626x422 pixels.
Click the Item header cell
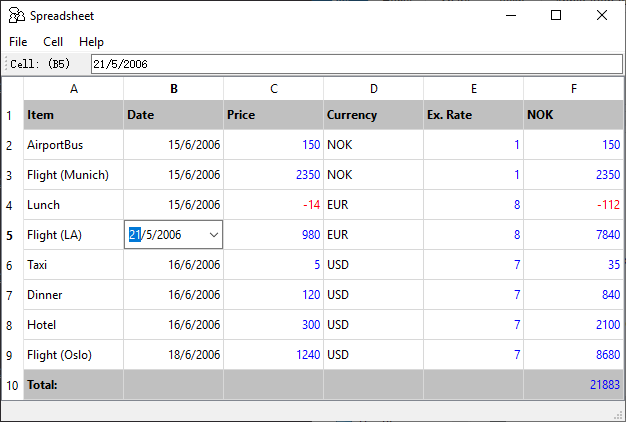(73, 115)
